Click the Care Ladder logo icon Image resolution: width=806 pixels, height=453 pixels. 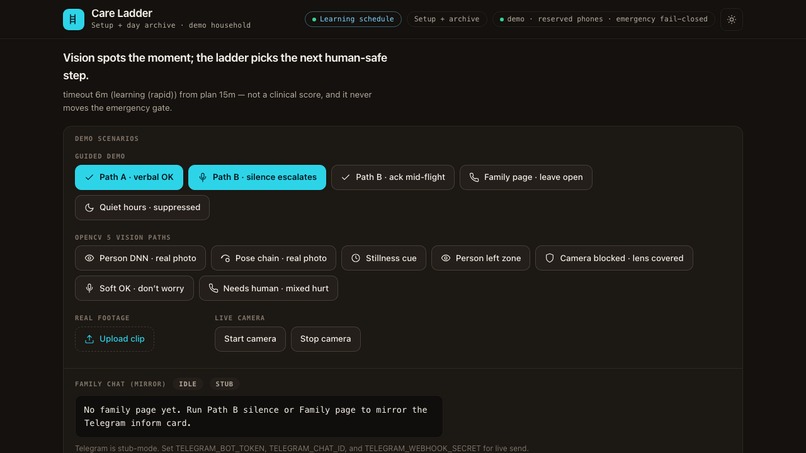74,20
